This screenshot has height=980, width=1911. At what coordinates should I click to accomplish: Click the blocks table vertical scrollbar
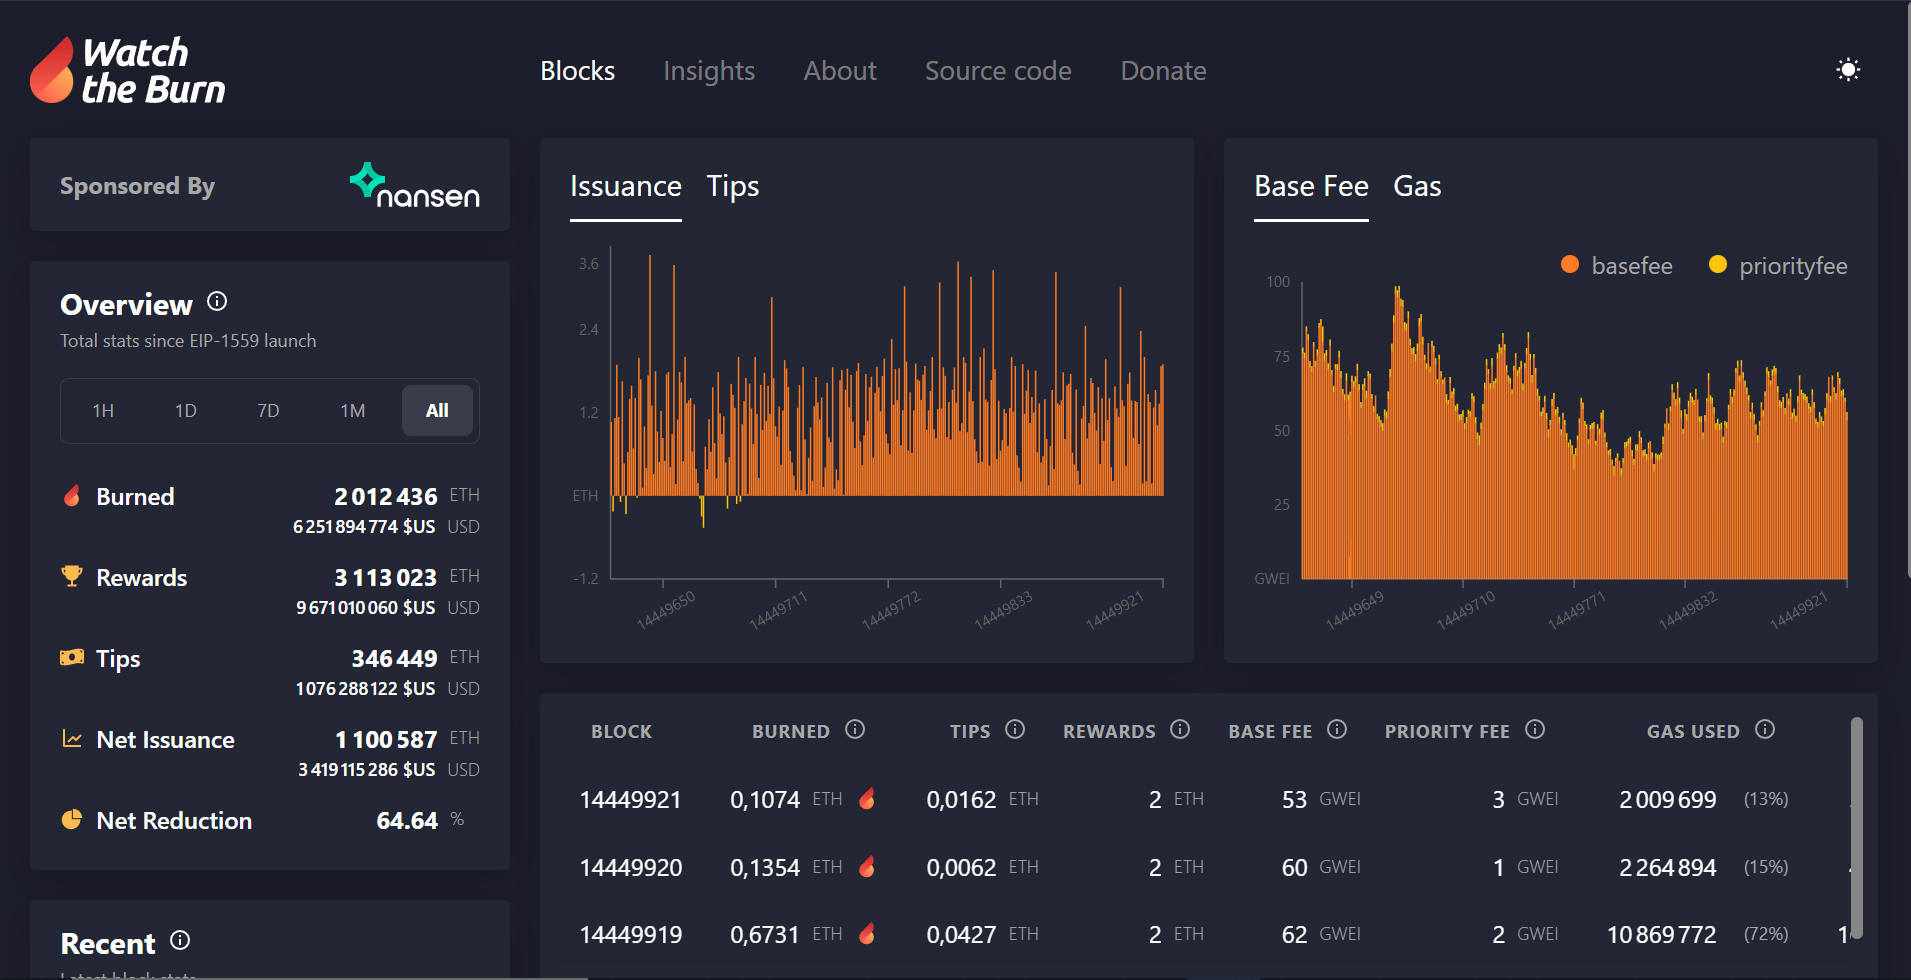pyautogui.click(x=1856, y=825)
